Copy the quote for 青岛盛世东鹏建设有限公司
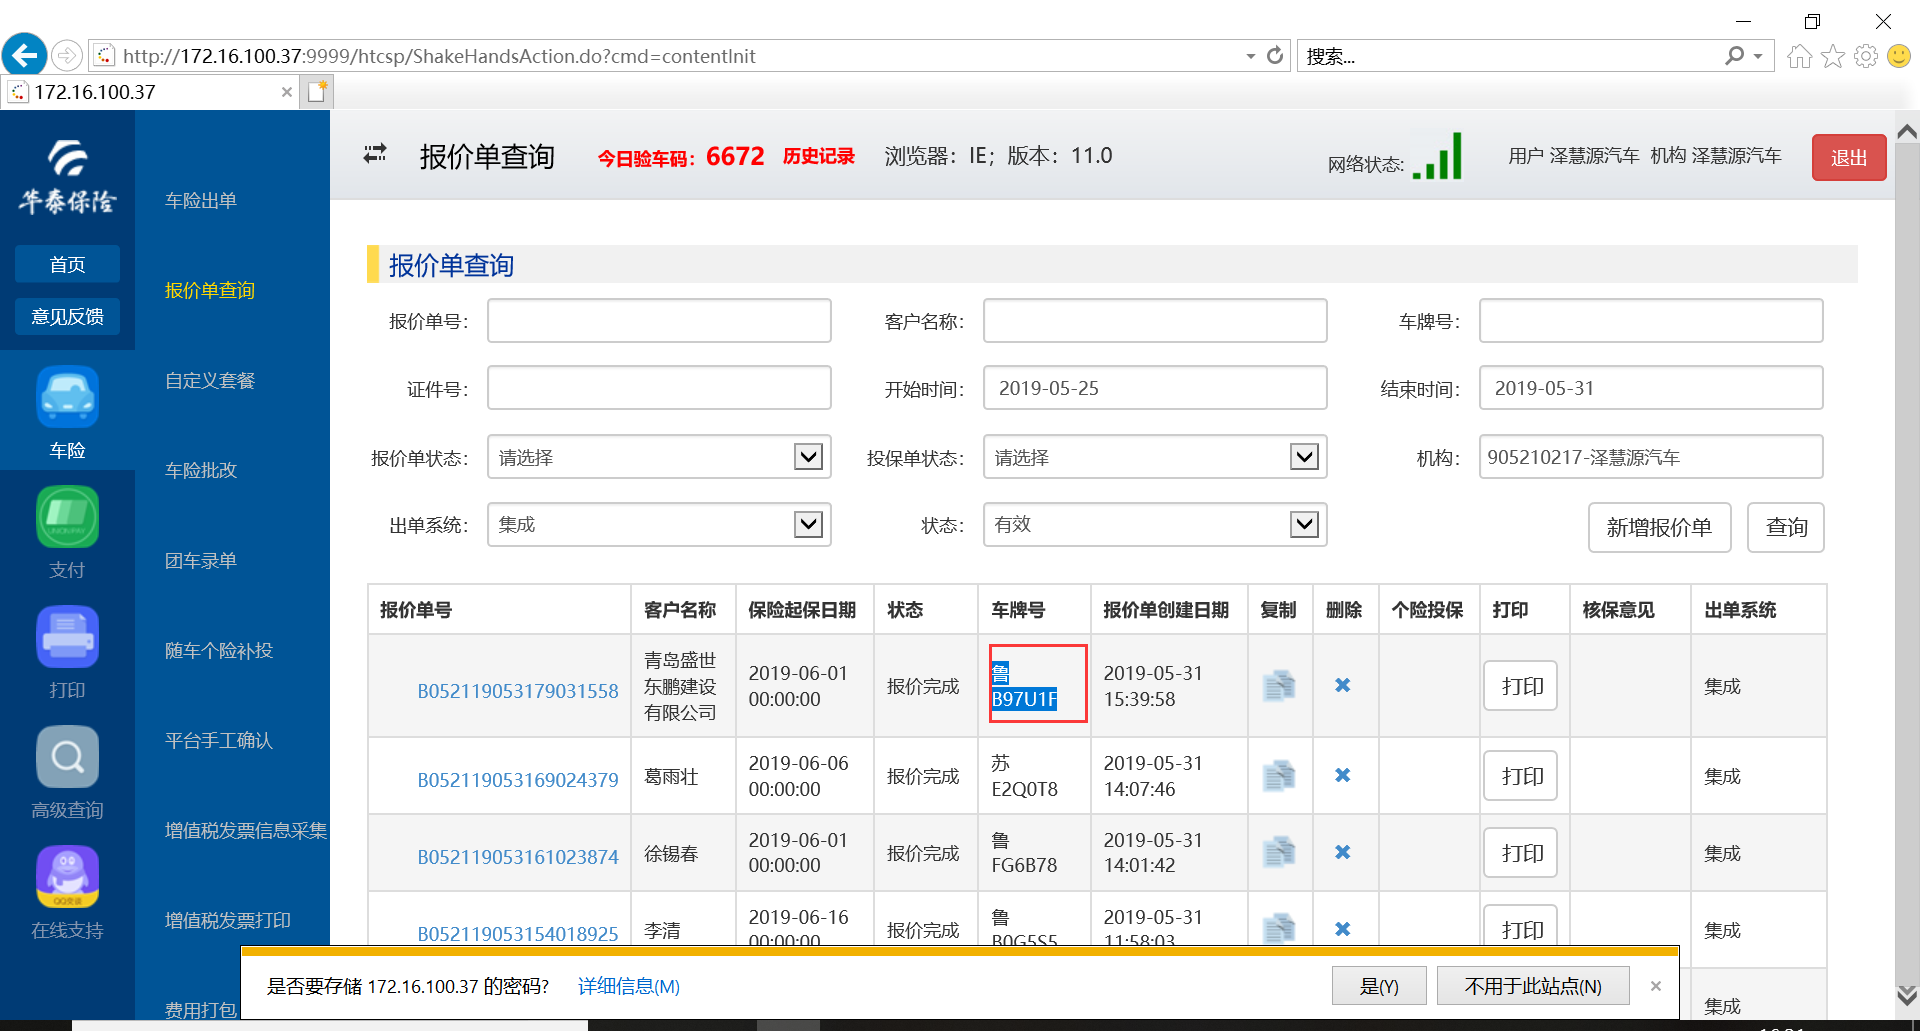The width and height of the screenshot is (1920, 1031). coord(1278,686)
